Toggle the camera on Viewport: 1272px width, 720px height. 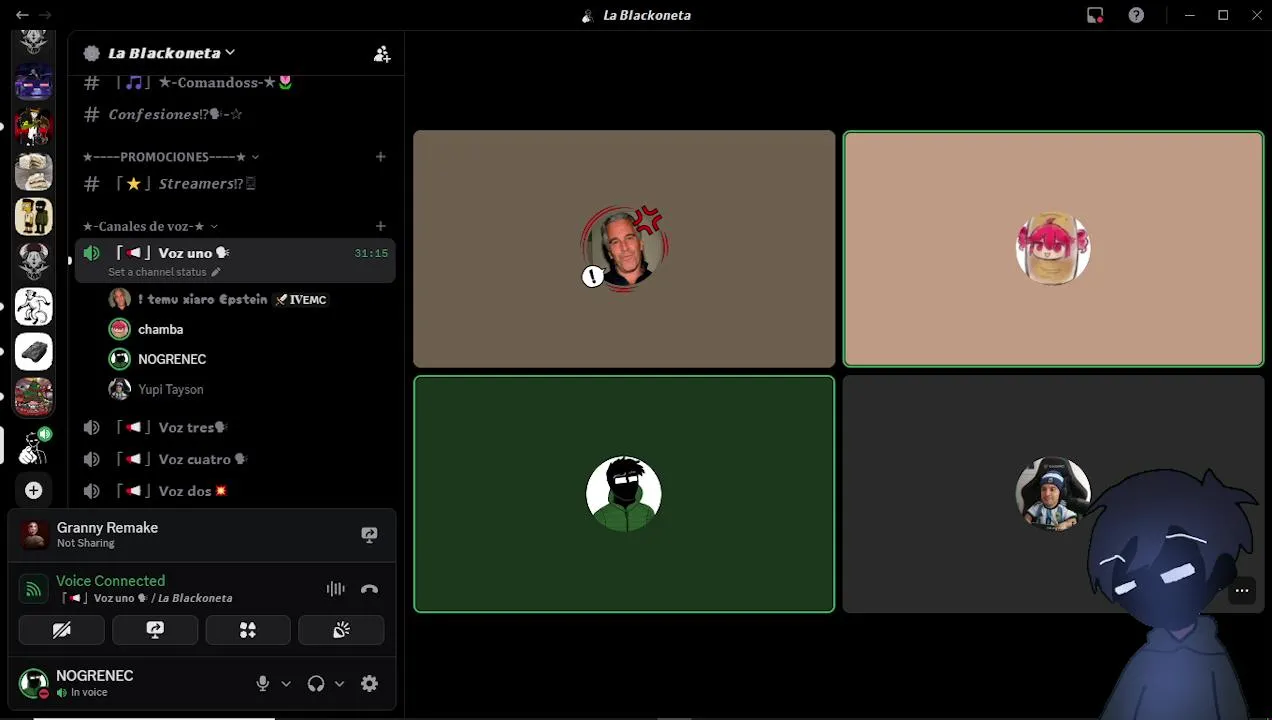(62, 630)
